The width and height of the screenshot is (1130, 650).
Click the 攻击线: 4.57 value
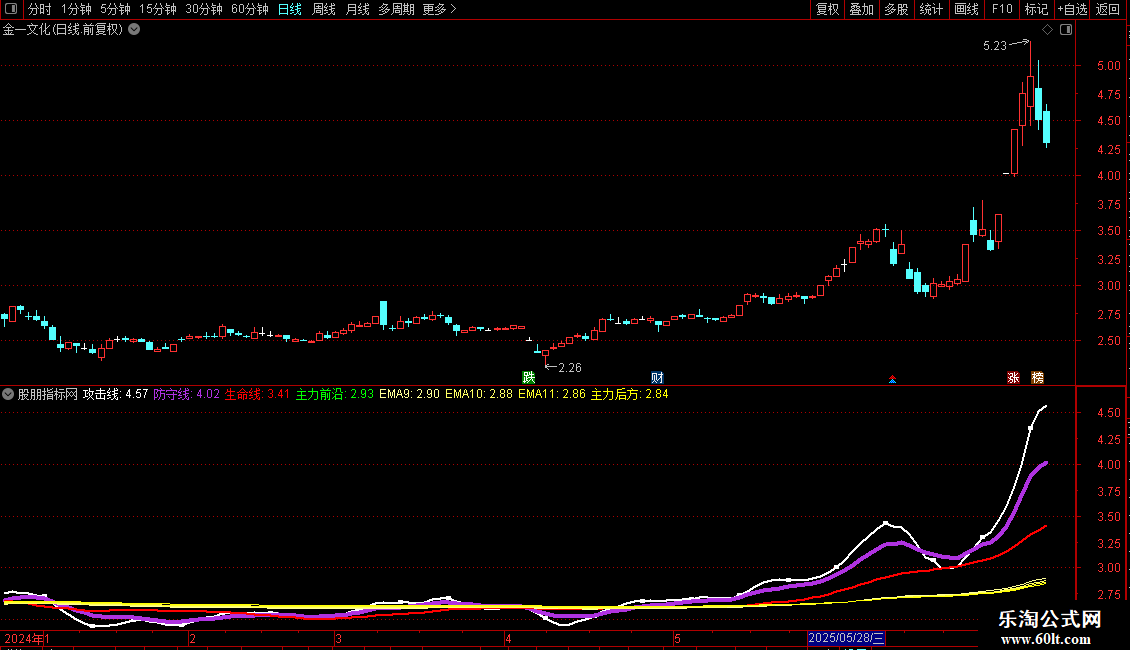(115, 394)
